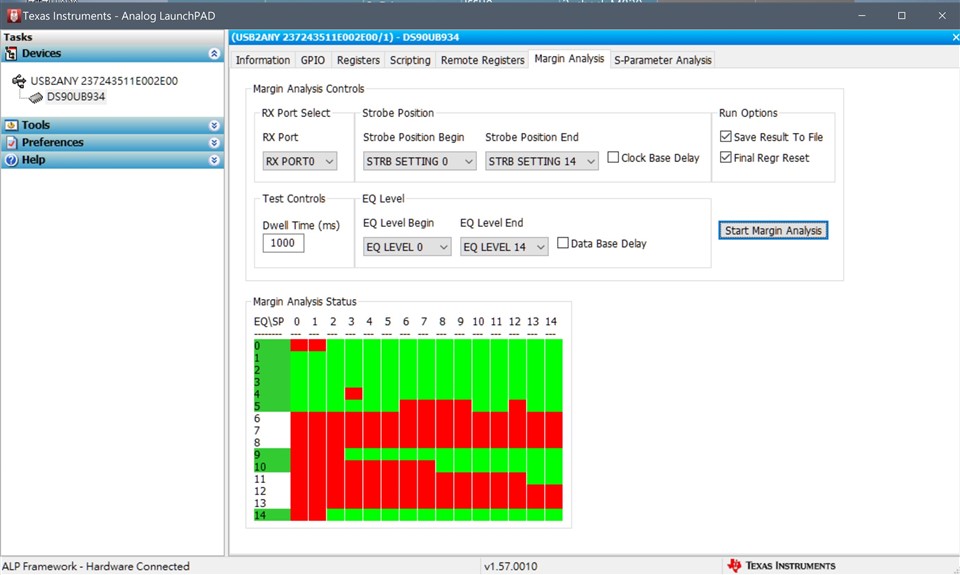Select DS90UB934 device in tree
This screenshot has height=575, width=960.
[x=76, y=97]
